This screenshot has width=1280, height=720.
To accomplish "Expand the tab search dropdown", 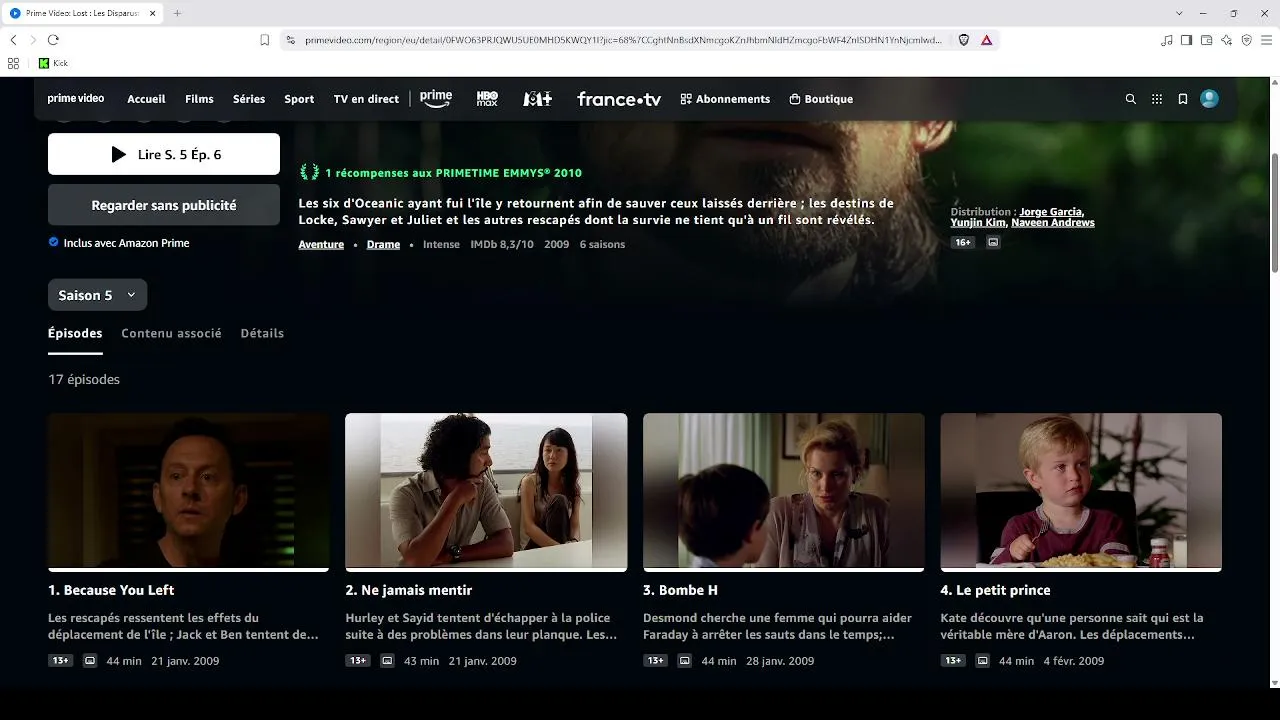I will 1180,13.
